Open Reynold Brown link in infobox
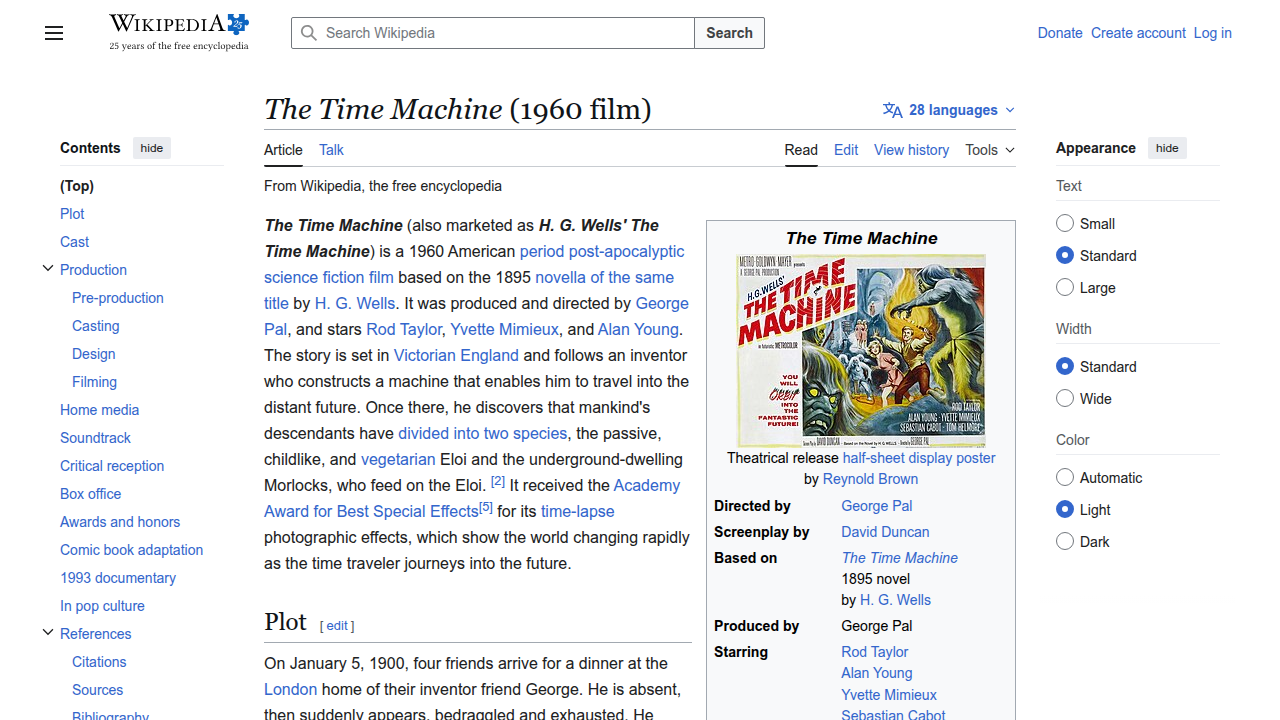The width and height of the screenshot is (1280, 720). point(870,479)
